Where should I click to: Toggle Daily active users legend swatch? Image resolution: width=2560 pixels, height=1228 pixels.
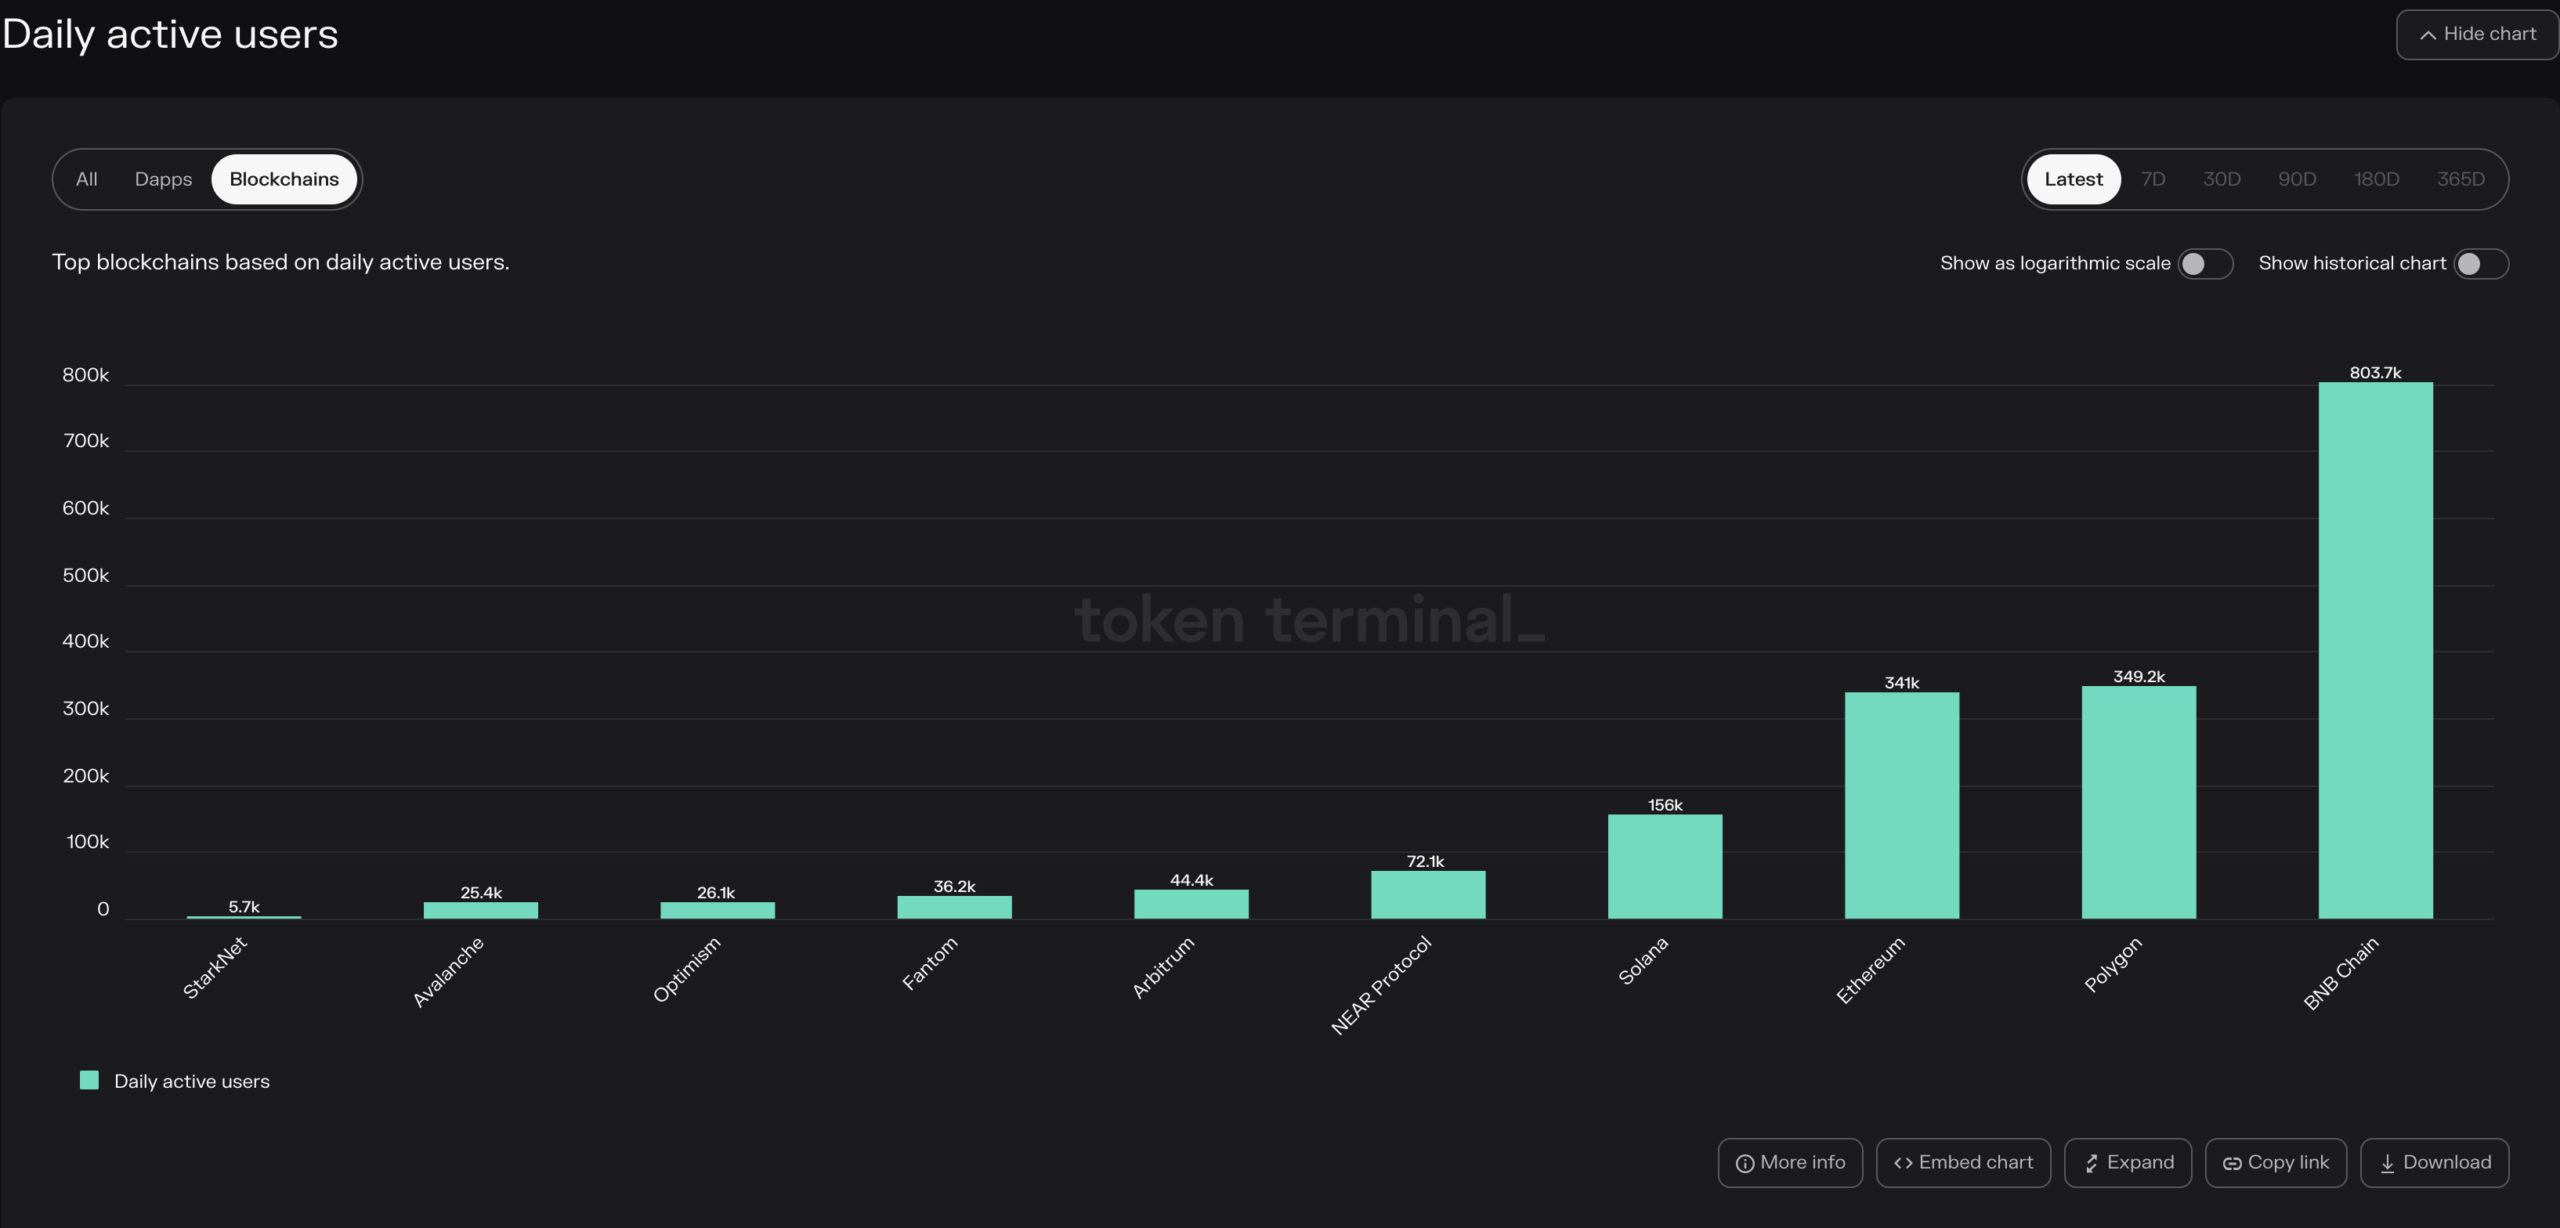89,1080
